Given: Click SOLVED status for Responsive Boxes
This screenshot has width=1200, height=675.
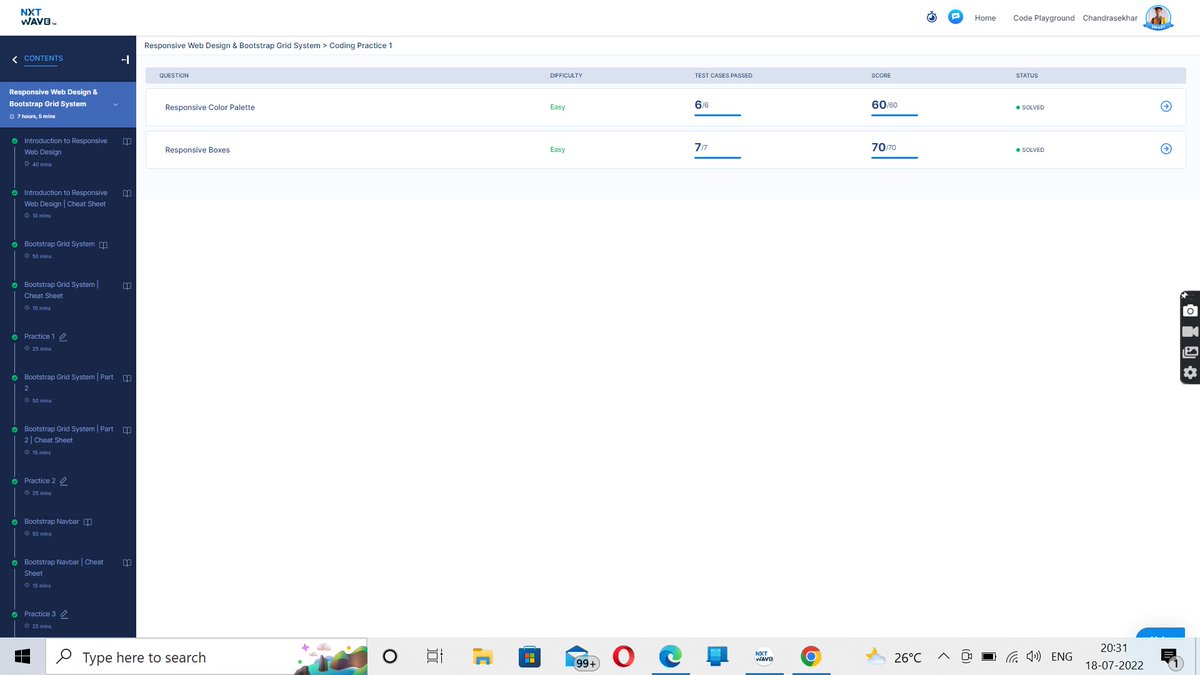Looking at the screenshot, I should tap(1030, 150).
